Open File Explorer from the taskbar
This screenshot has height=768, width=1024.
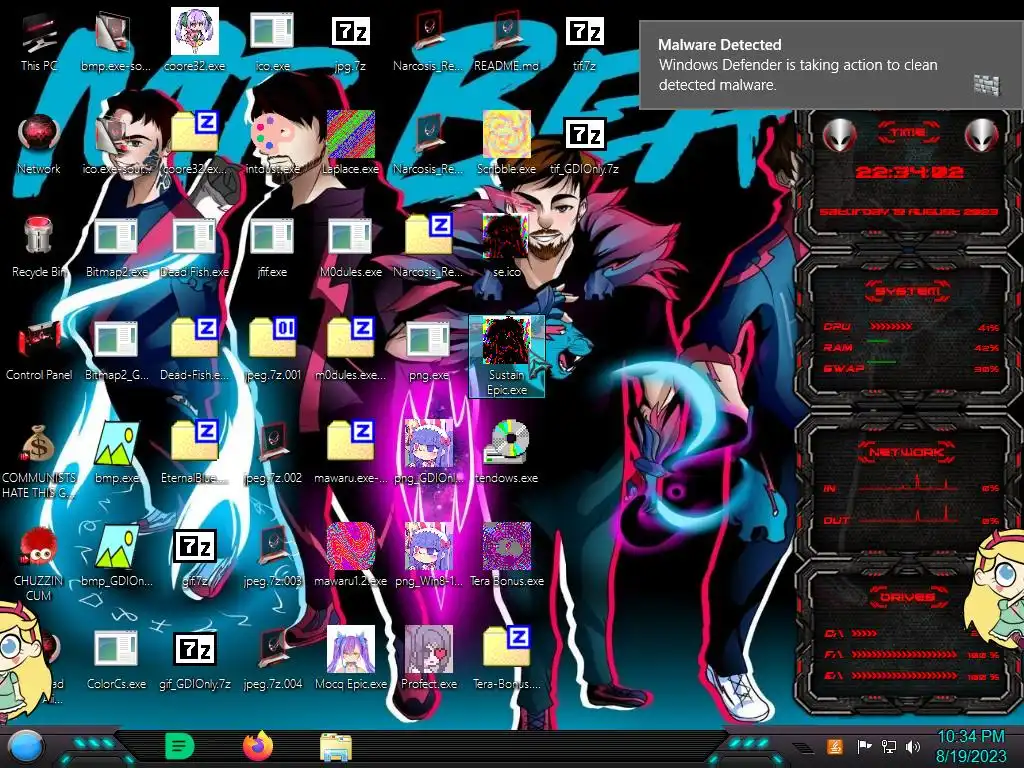(336, 747)
